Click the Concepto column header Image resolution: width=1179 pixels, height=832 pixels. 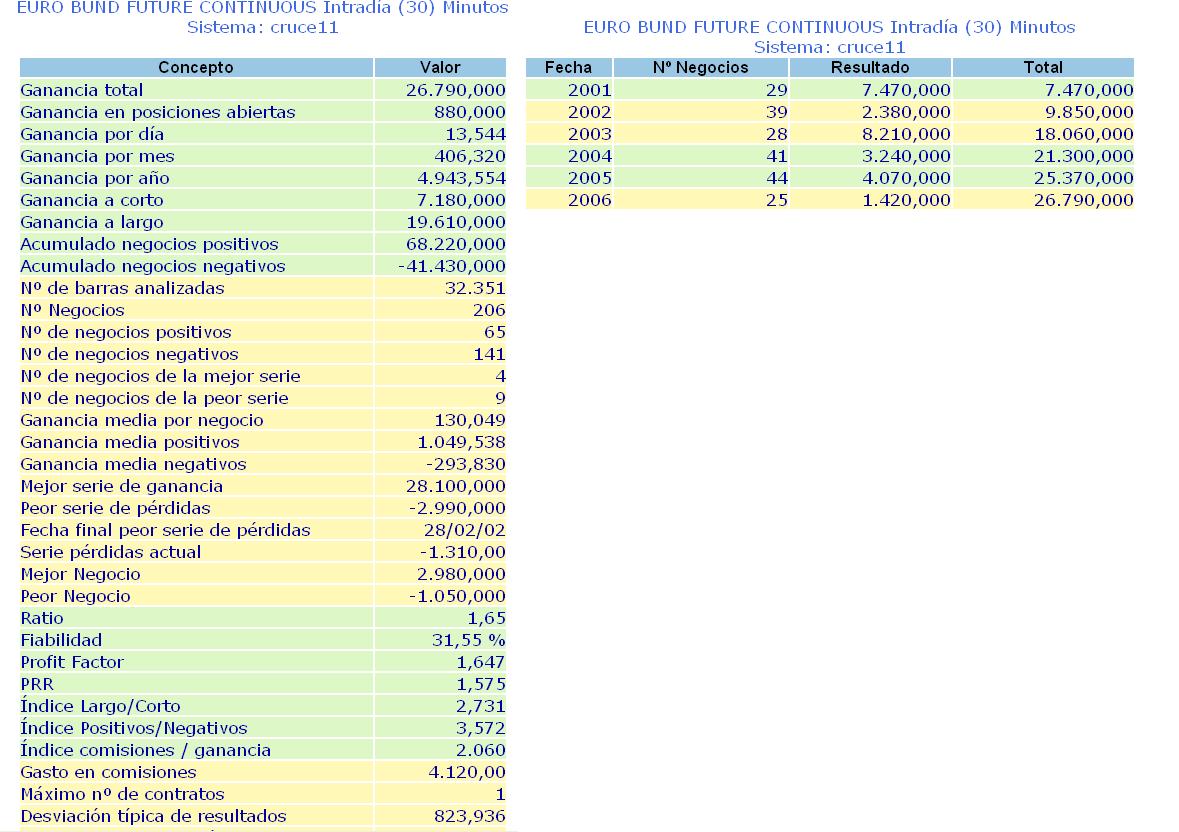196,68
